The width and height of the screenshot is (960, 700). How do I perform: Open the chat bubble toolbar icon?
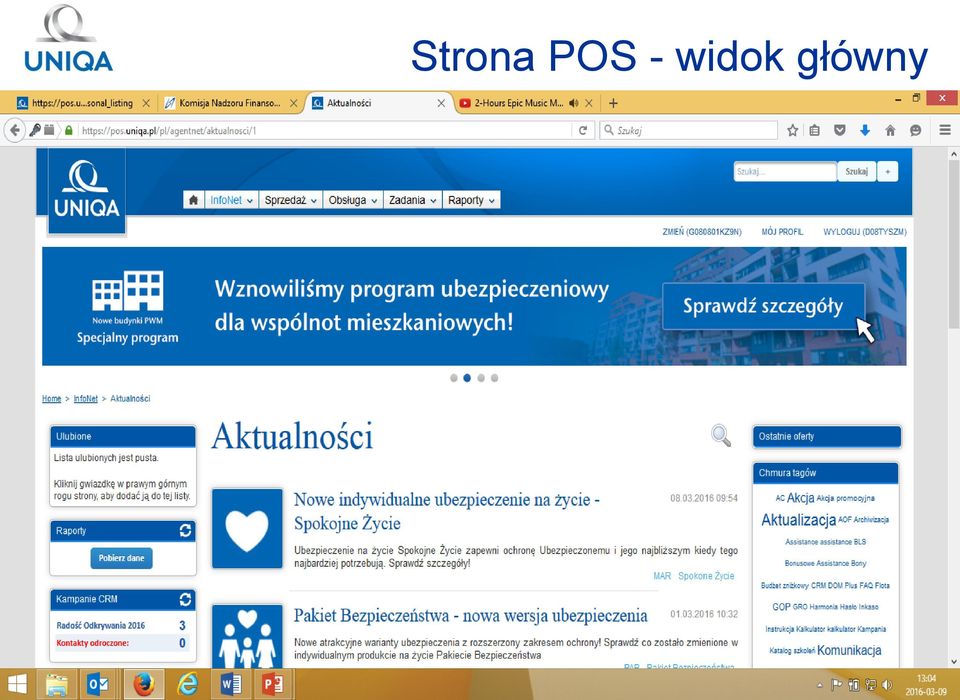pyautogui.click(x=916, y=130)
